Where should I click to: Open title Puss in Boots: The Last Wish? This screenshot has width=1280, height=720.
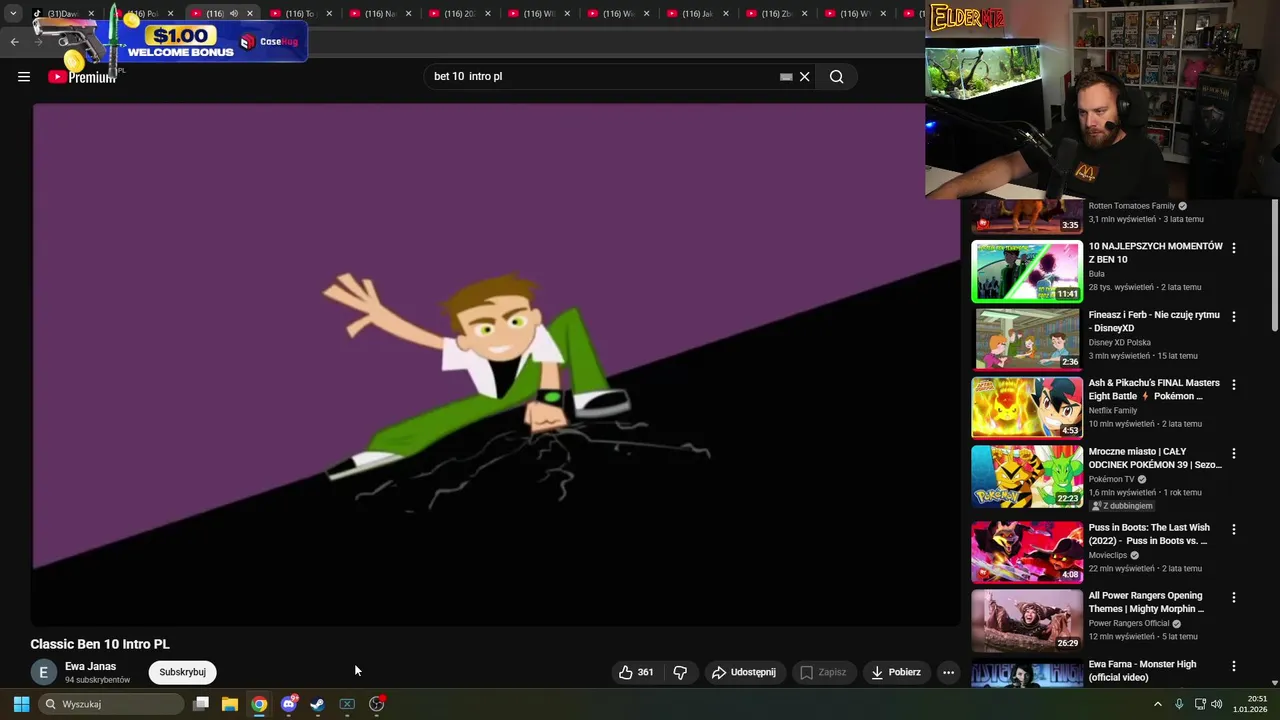point(1149,534)
